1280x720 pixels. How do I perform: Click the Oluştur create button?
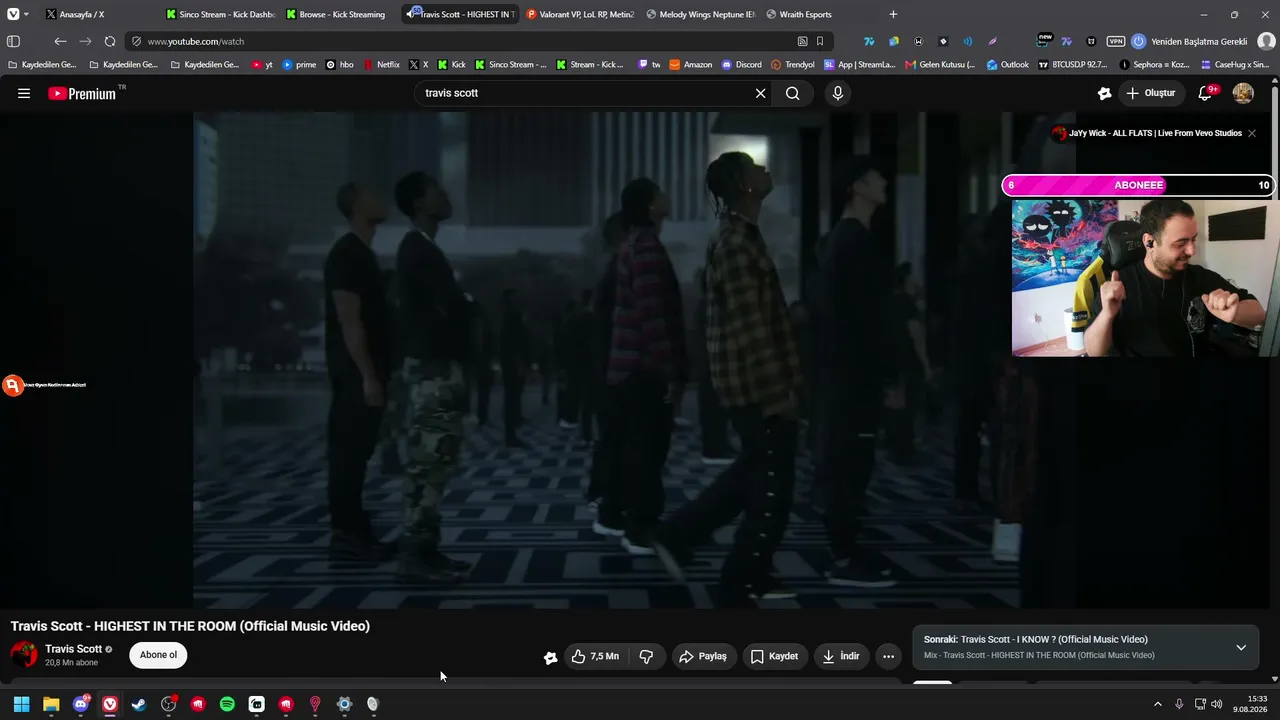[x=1151, y=93]
